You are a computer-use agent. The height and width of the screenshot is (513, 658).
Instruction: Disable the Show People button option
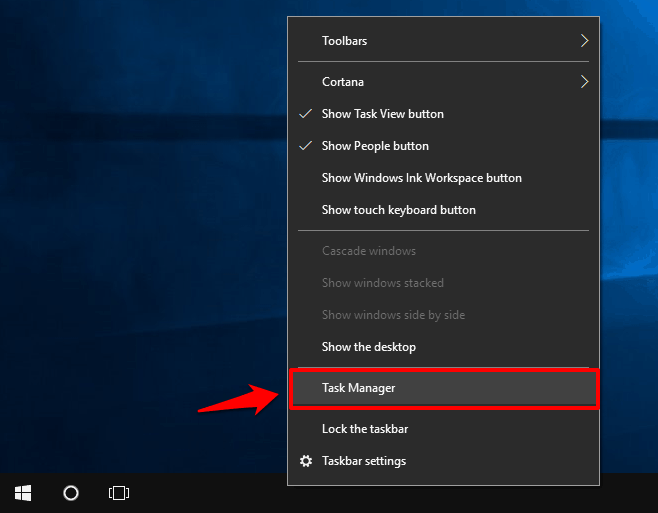click(x=375, y=146)
